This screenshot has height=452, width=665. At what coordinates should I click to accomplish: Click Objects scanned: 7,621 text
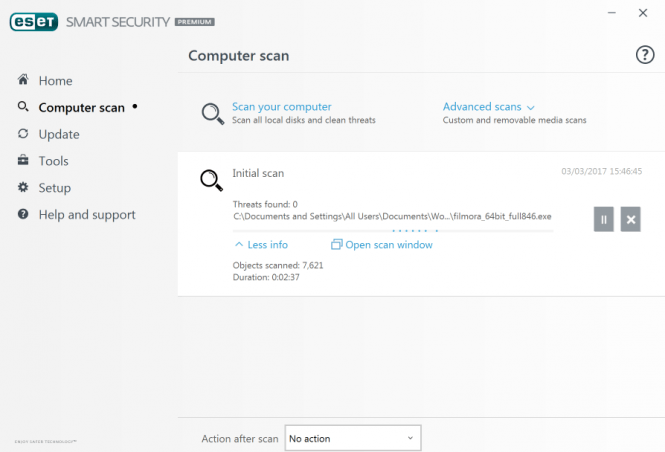pyautogui.click(x=278, y=265)
